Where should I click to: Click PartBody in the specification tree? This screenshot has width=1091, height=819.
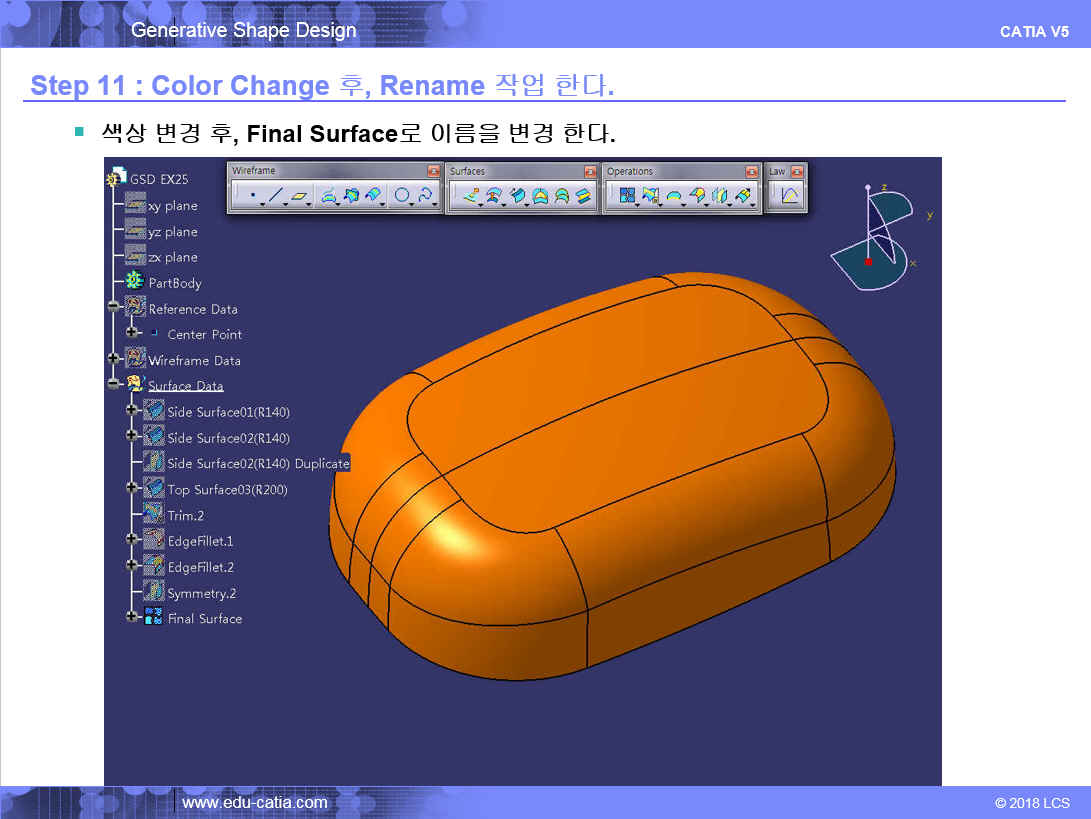(175, 283)
